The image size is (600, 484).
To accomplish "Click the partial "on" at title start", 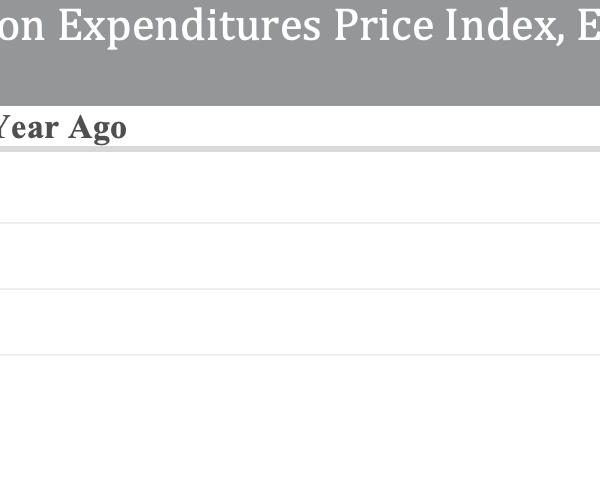I will 22,29.
